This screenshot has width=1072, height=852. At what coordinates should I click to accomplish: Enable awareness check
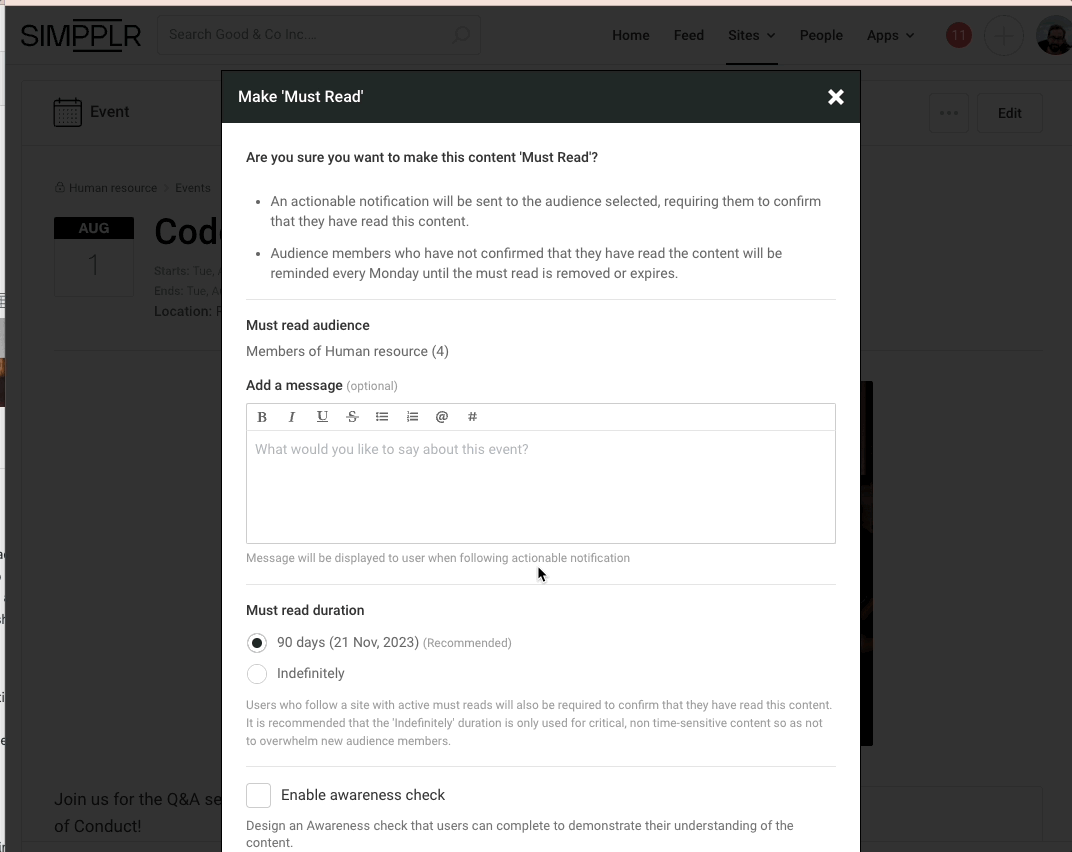click(x=258, y=795)
